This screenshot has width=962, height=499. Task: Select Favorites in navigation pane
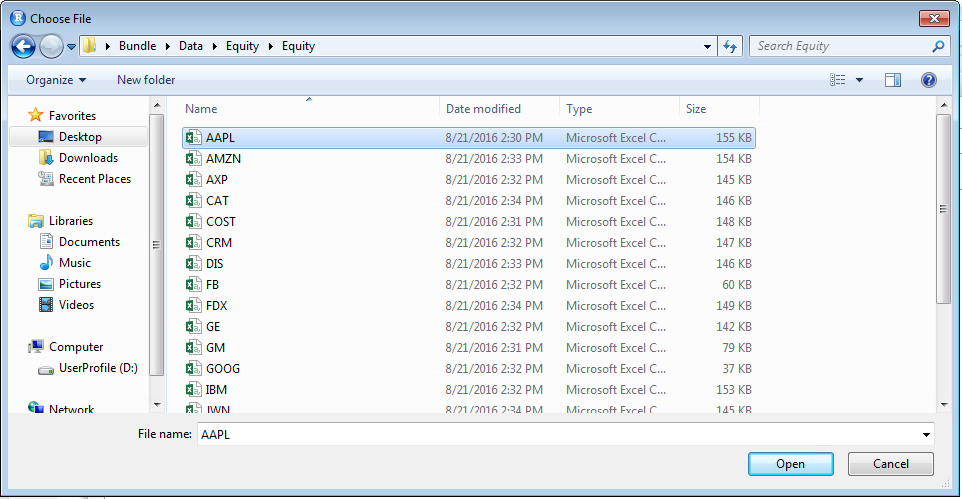(x=72, y=115)
